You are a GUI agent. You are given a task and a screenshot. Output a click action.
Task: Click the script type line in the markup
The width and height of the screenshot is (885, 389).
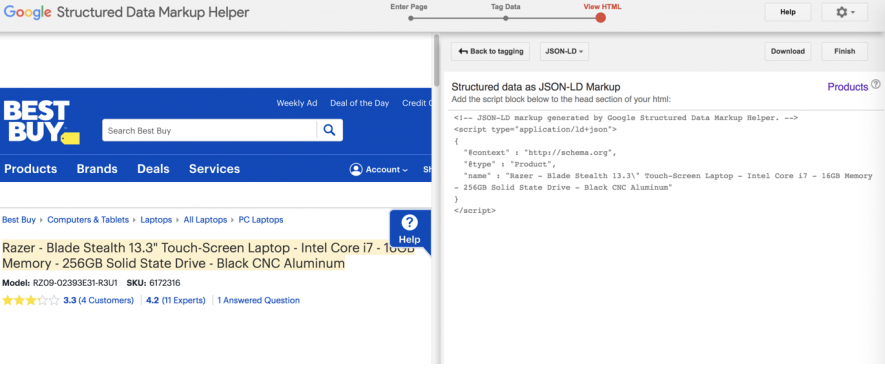(x=536, y=129)
